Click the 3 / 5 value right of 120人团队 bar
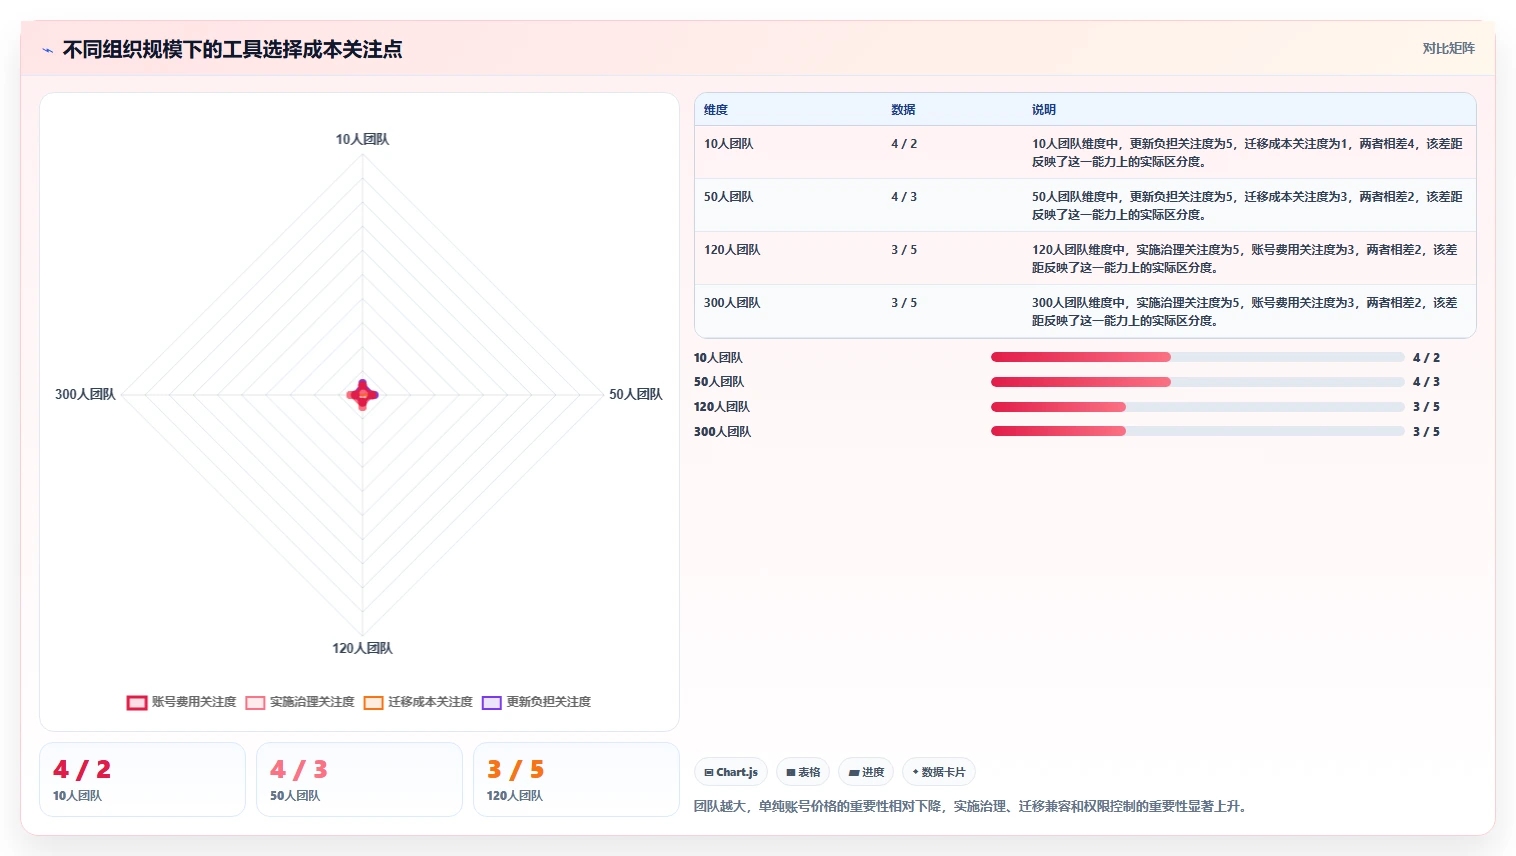This screenshot has width=1516, height=856. pyautogui.click(x=1426, y=407)
